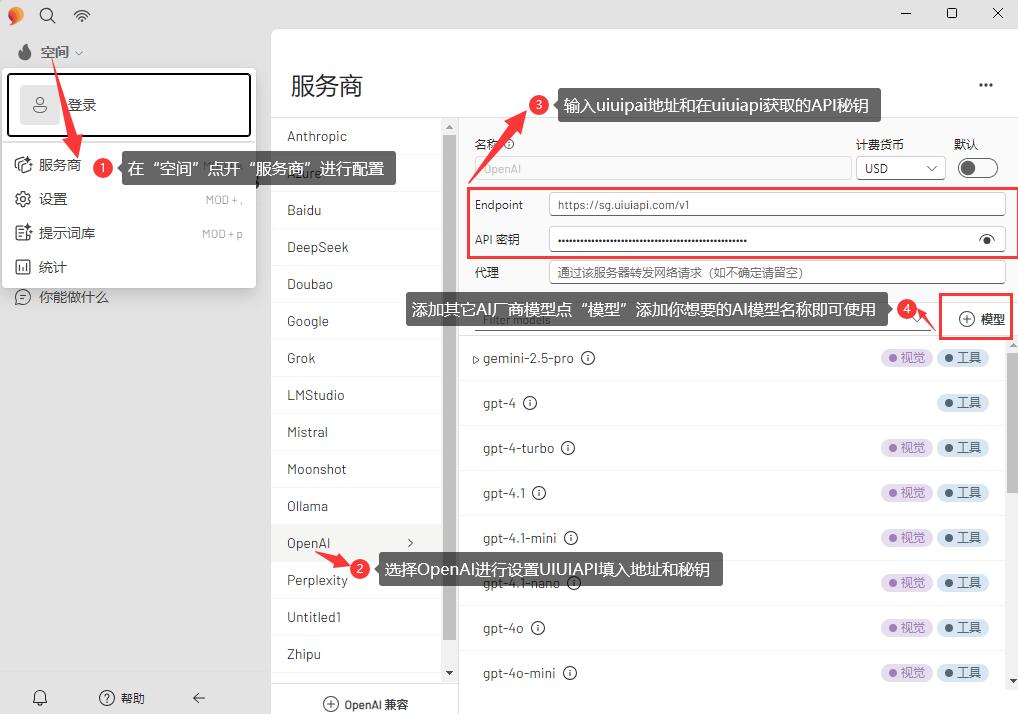Click info icon next to gpt-4-turbo

(x=568, y=448)
